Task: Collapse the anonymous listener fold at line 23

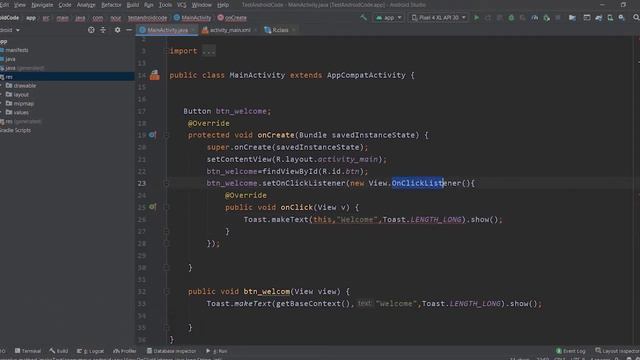Action: [166, 183]
